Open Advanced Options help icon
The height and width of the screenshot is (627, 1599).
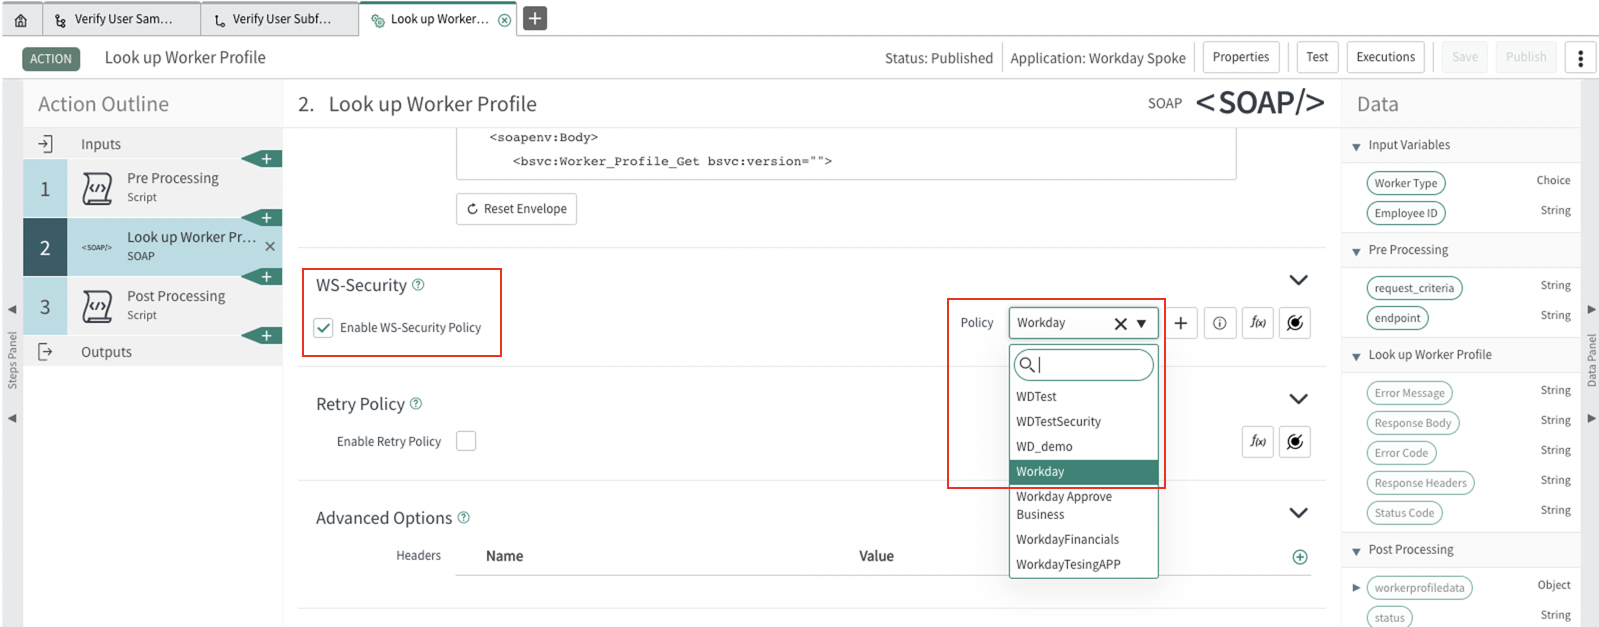(x=463, y=518)
